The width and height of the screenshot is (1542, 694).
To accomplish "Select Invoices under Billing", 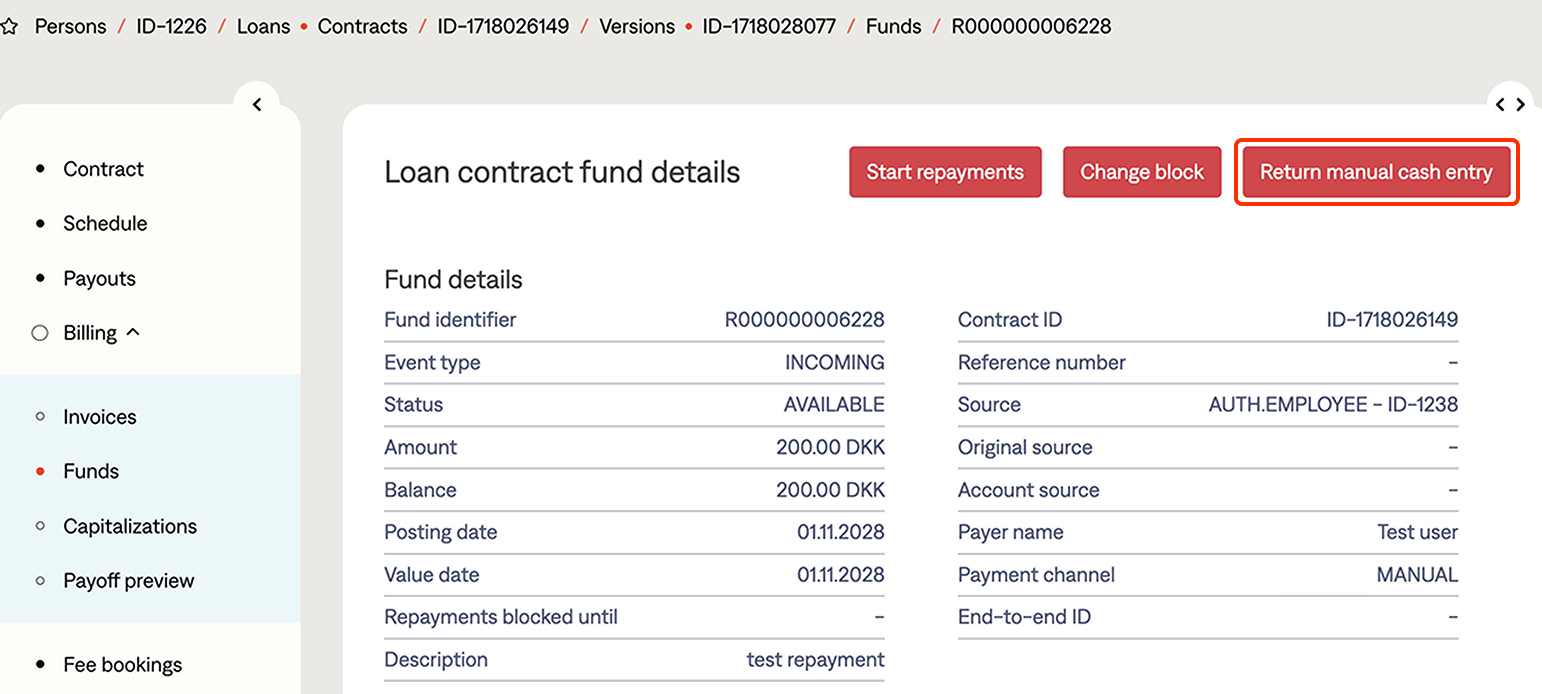I will pos(99,417).
